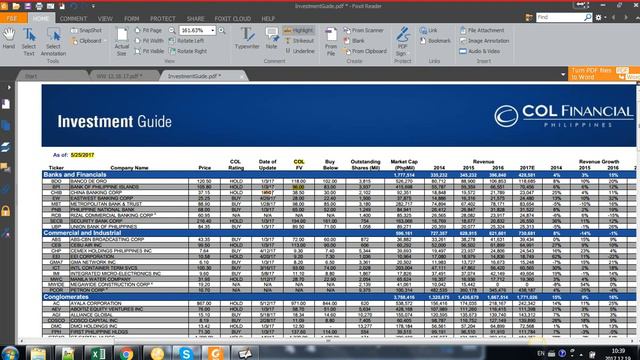The width and height of the screenshot is (640, 360).
Task: Switch to the VIEW ribbon tab
Action: (105, 18)
